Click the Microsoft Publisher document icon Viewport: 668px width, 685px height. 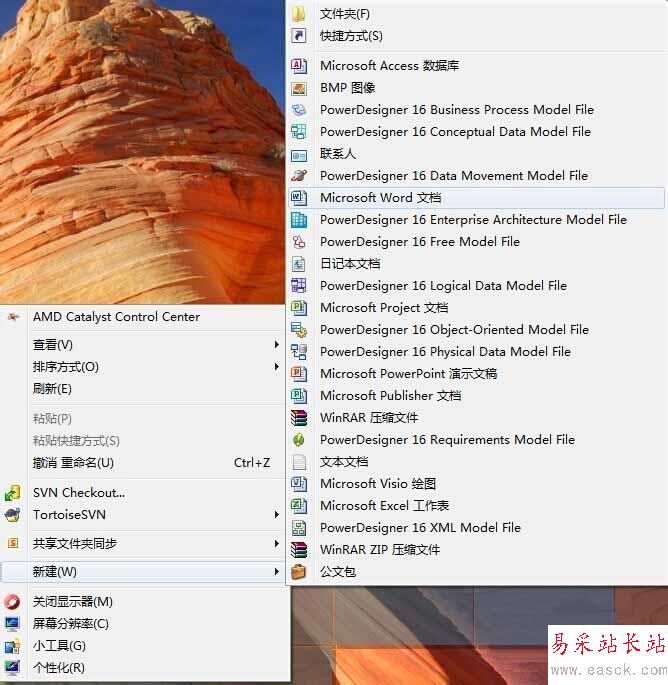point(299,395)
